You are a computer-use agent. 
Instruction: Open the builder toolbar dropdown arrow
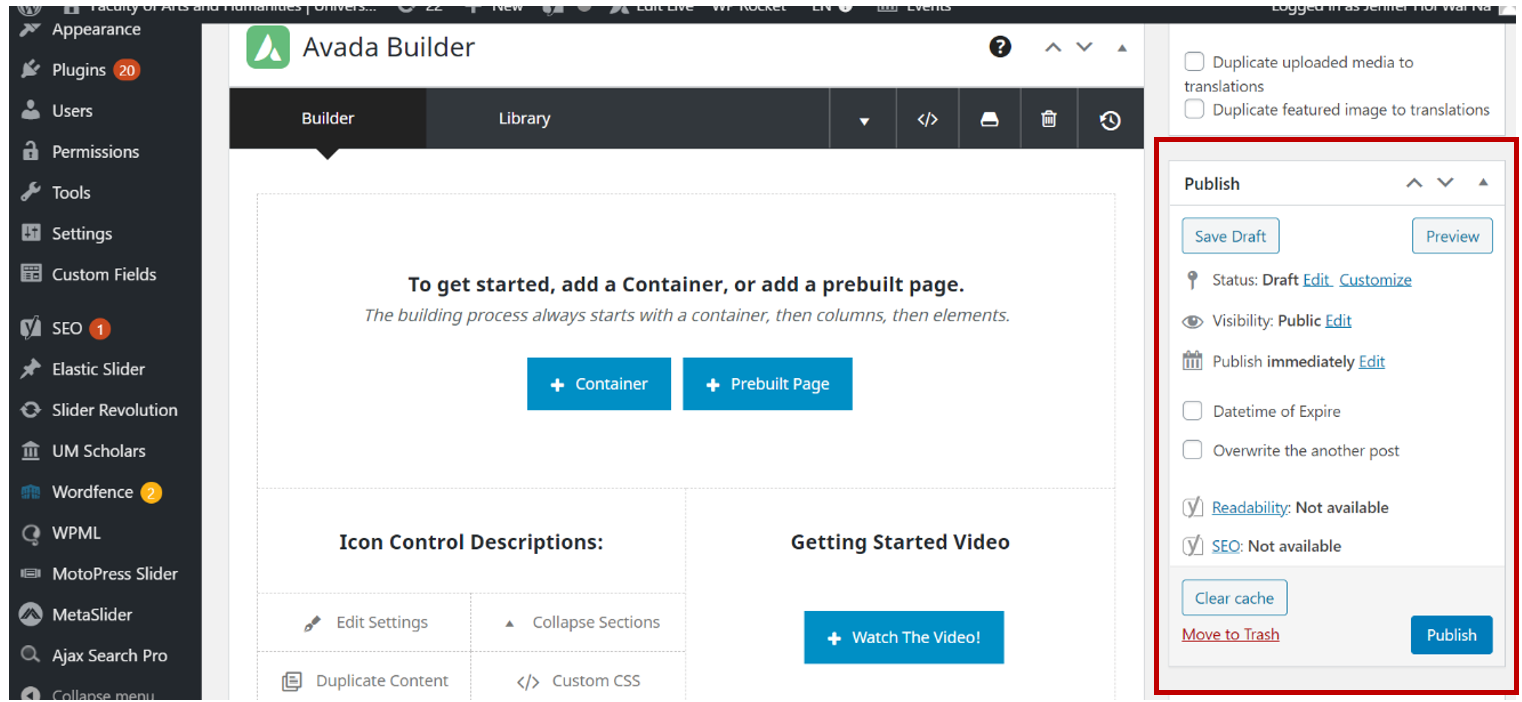pyautogui.click(x=864, y=120)
